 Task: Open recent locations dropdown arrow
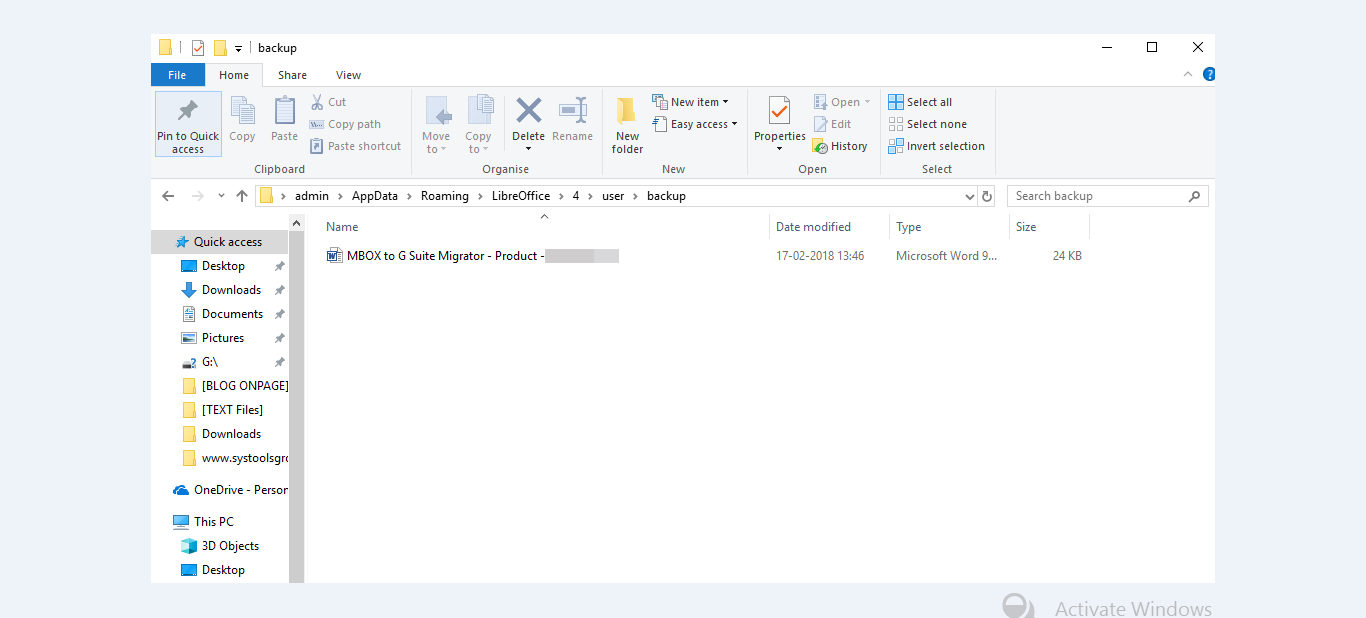click(221, 196)
